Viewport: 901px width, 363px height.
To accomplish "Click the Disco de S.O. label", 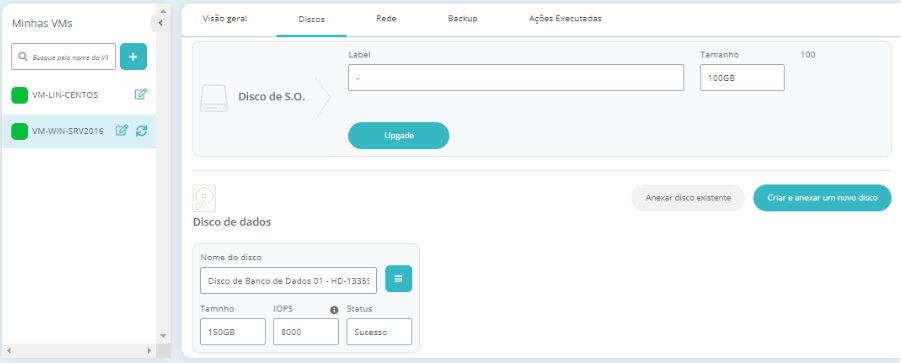I will pyautogui.click(x=272, y=97).
